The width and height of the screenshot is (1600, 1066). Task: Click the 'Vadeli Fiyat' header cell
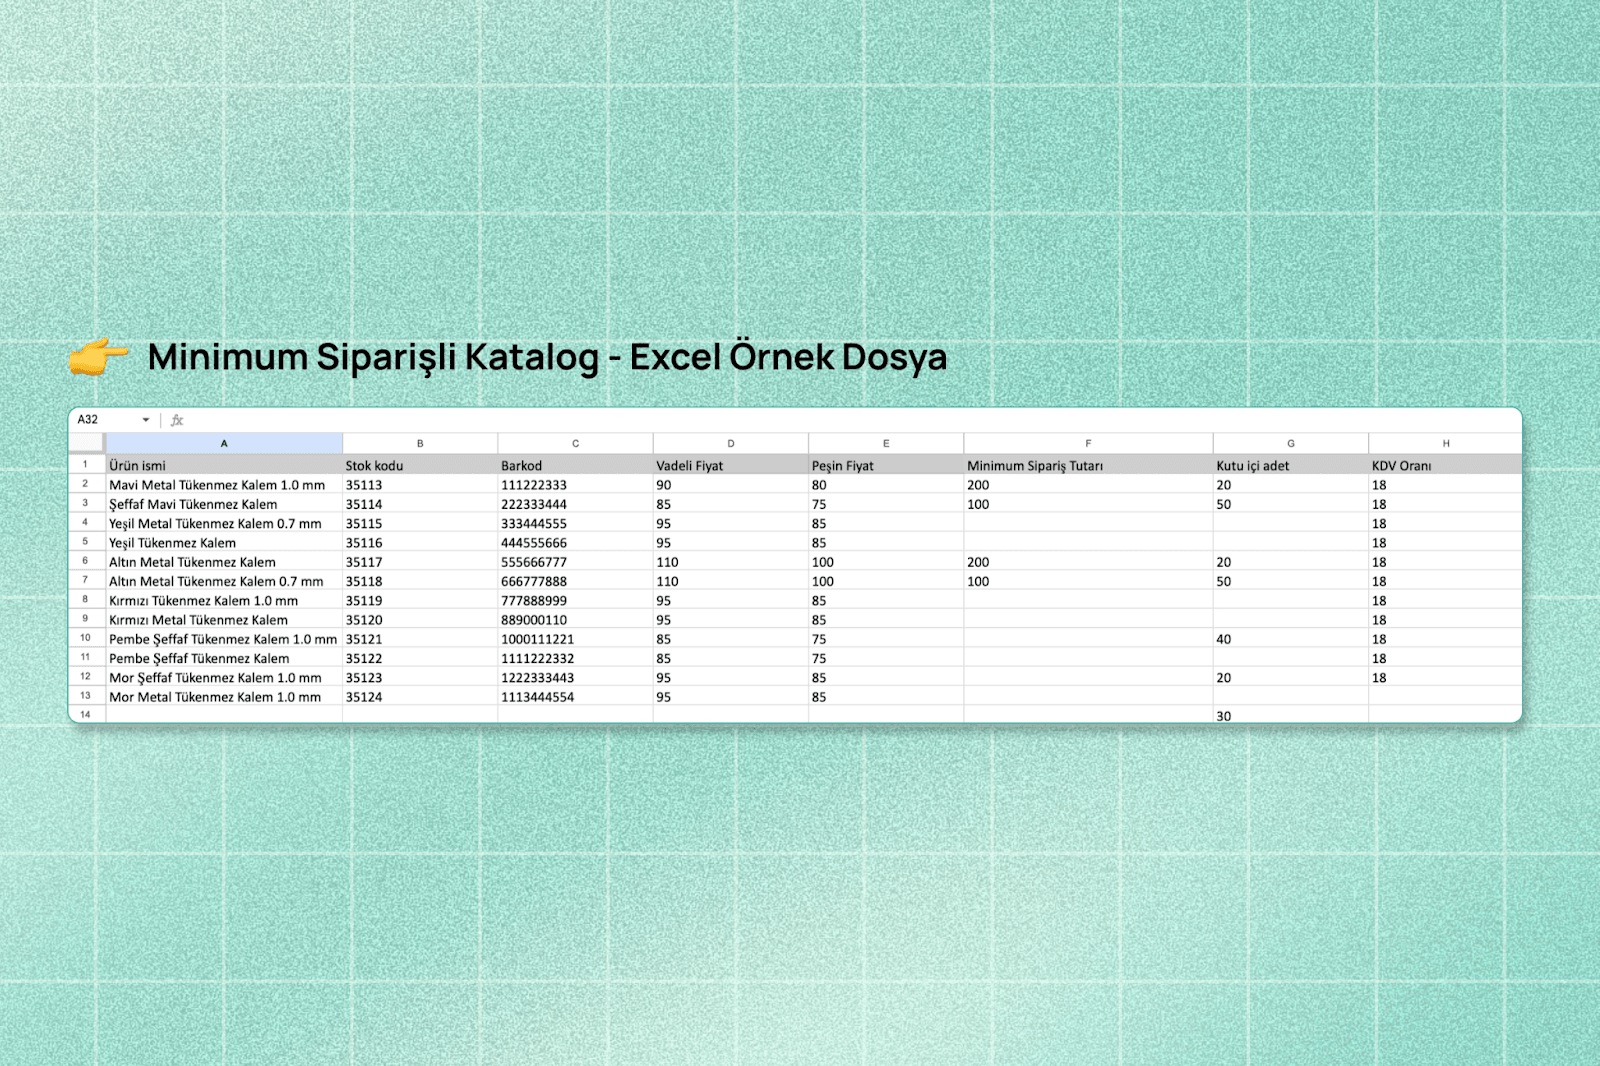730,466
